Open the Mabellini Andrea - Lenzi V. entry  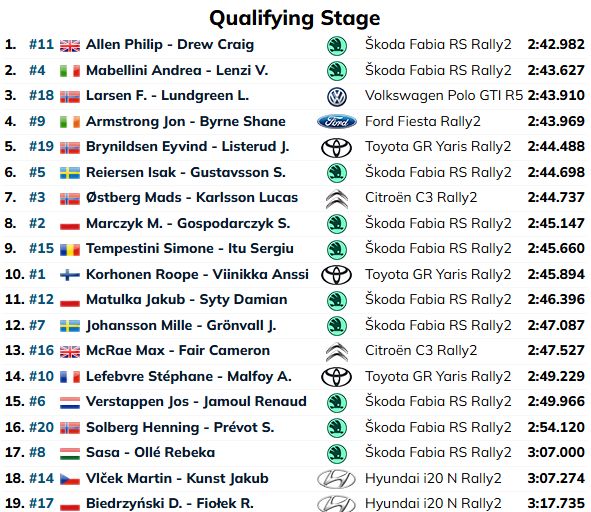tap(177, 71)
